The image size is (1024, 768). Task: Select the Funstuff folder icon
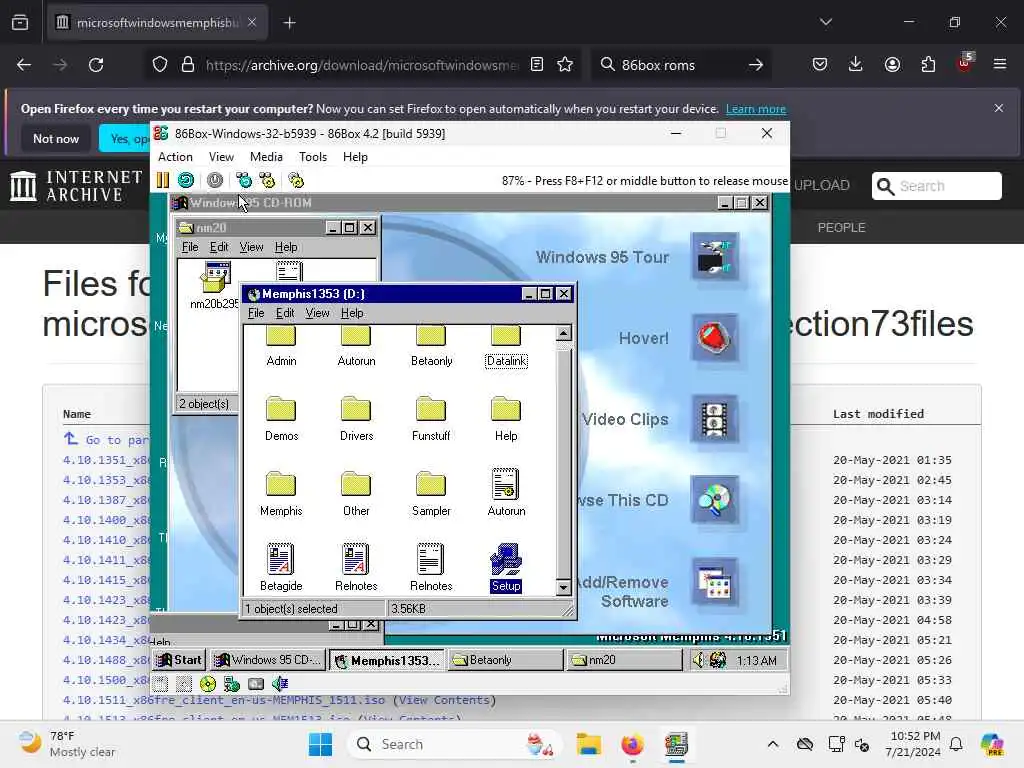click(431, 419)
